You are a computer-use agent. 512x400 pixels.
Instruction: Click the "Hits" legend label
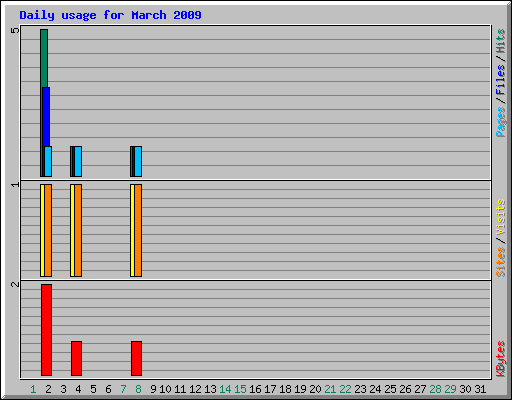click(501, 41)
